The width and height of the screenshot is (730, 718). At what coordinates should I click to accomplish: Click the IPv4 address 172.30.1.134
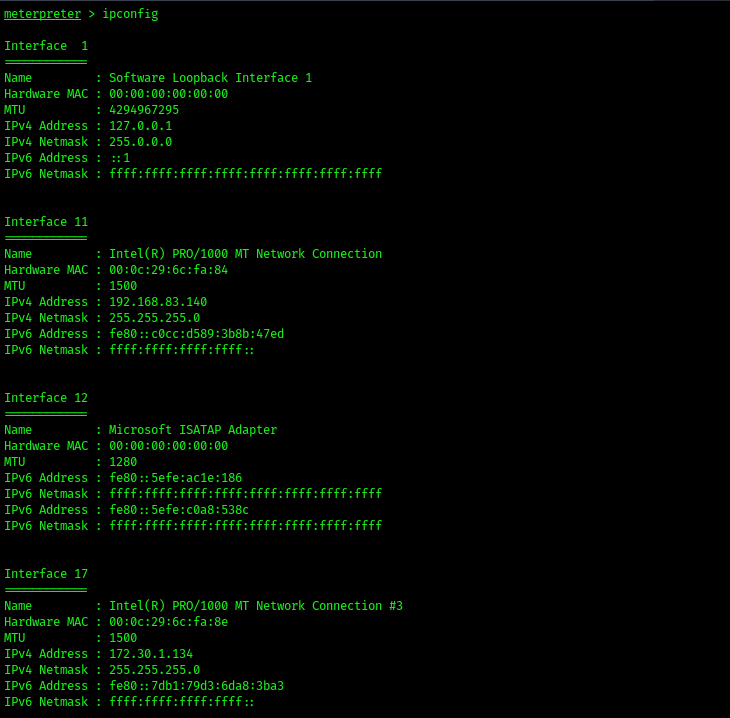[151, 654]
